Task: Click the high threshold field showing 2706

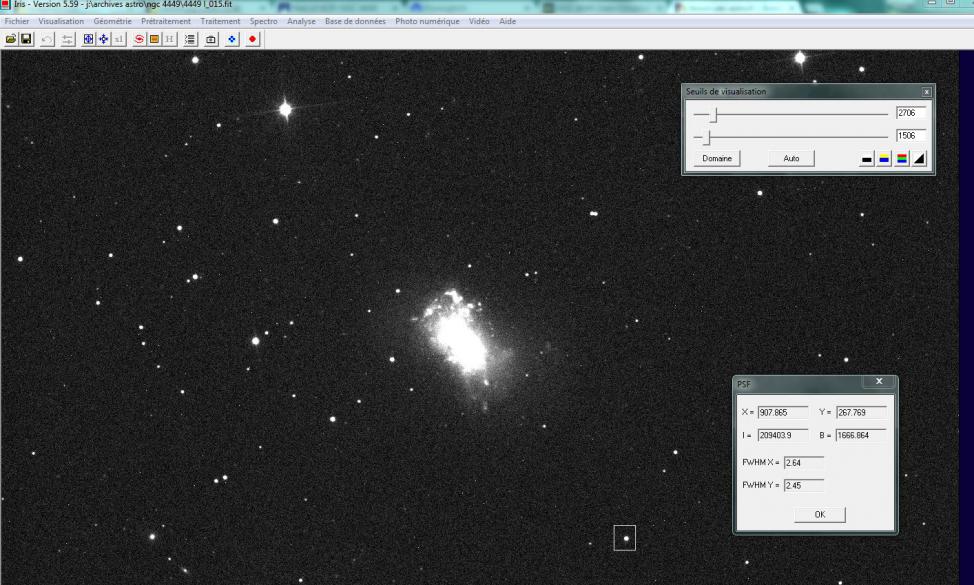Action: tap(911, 113)
